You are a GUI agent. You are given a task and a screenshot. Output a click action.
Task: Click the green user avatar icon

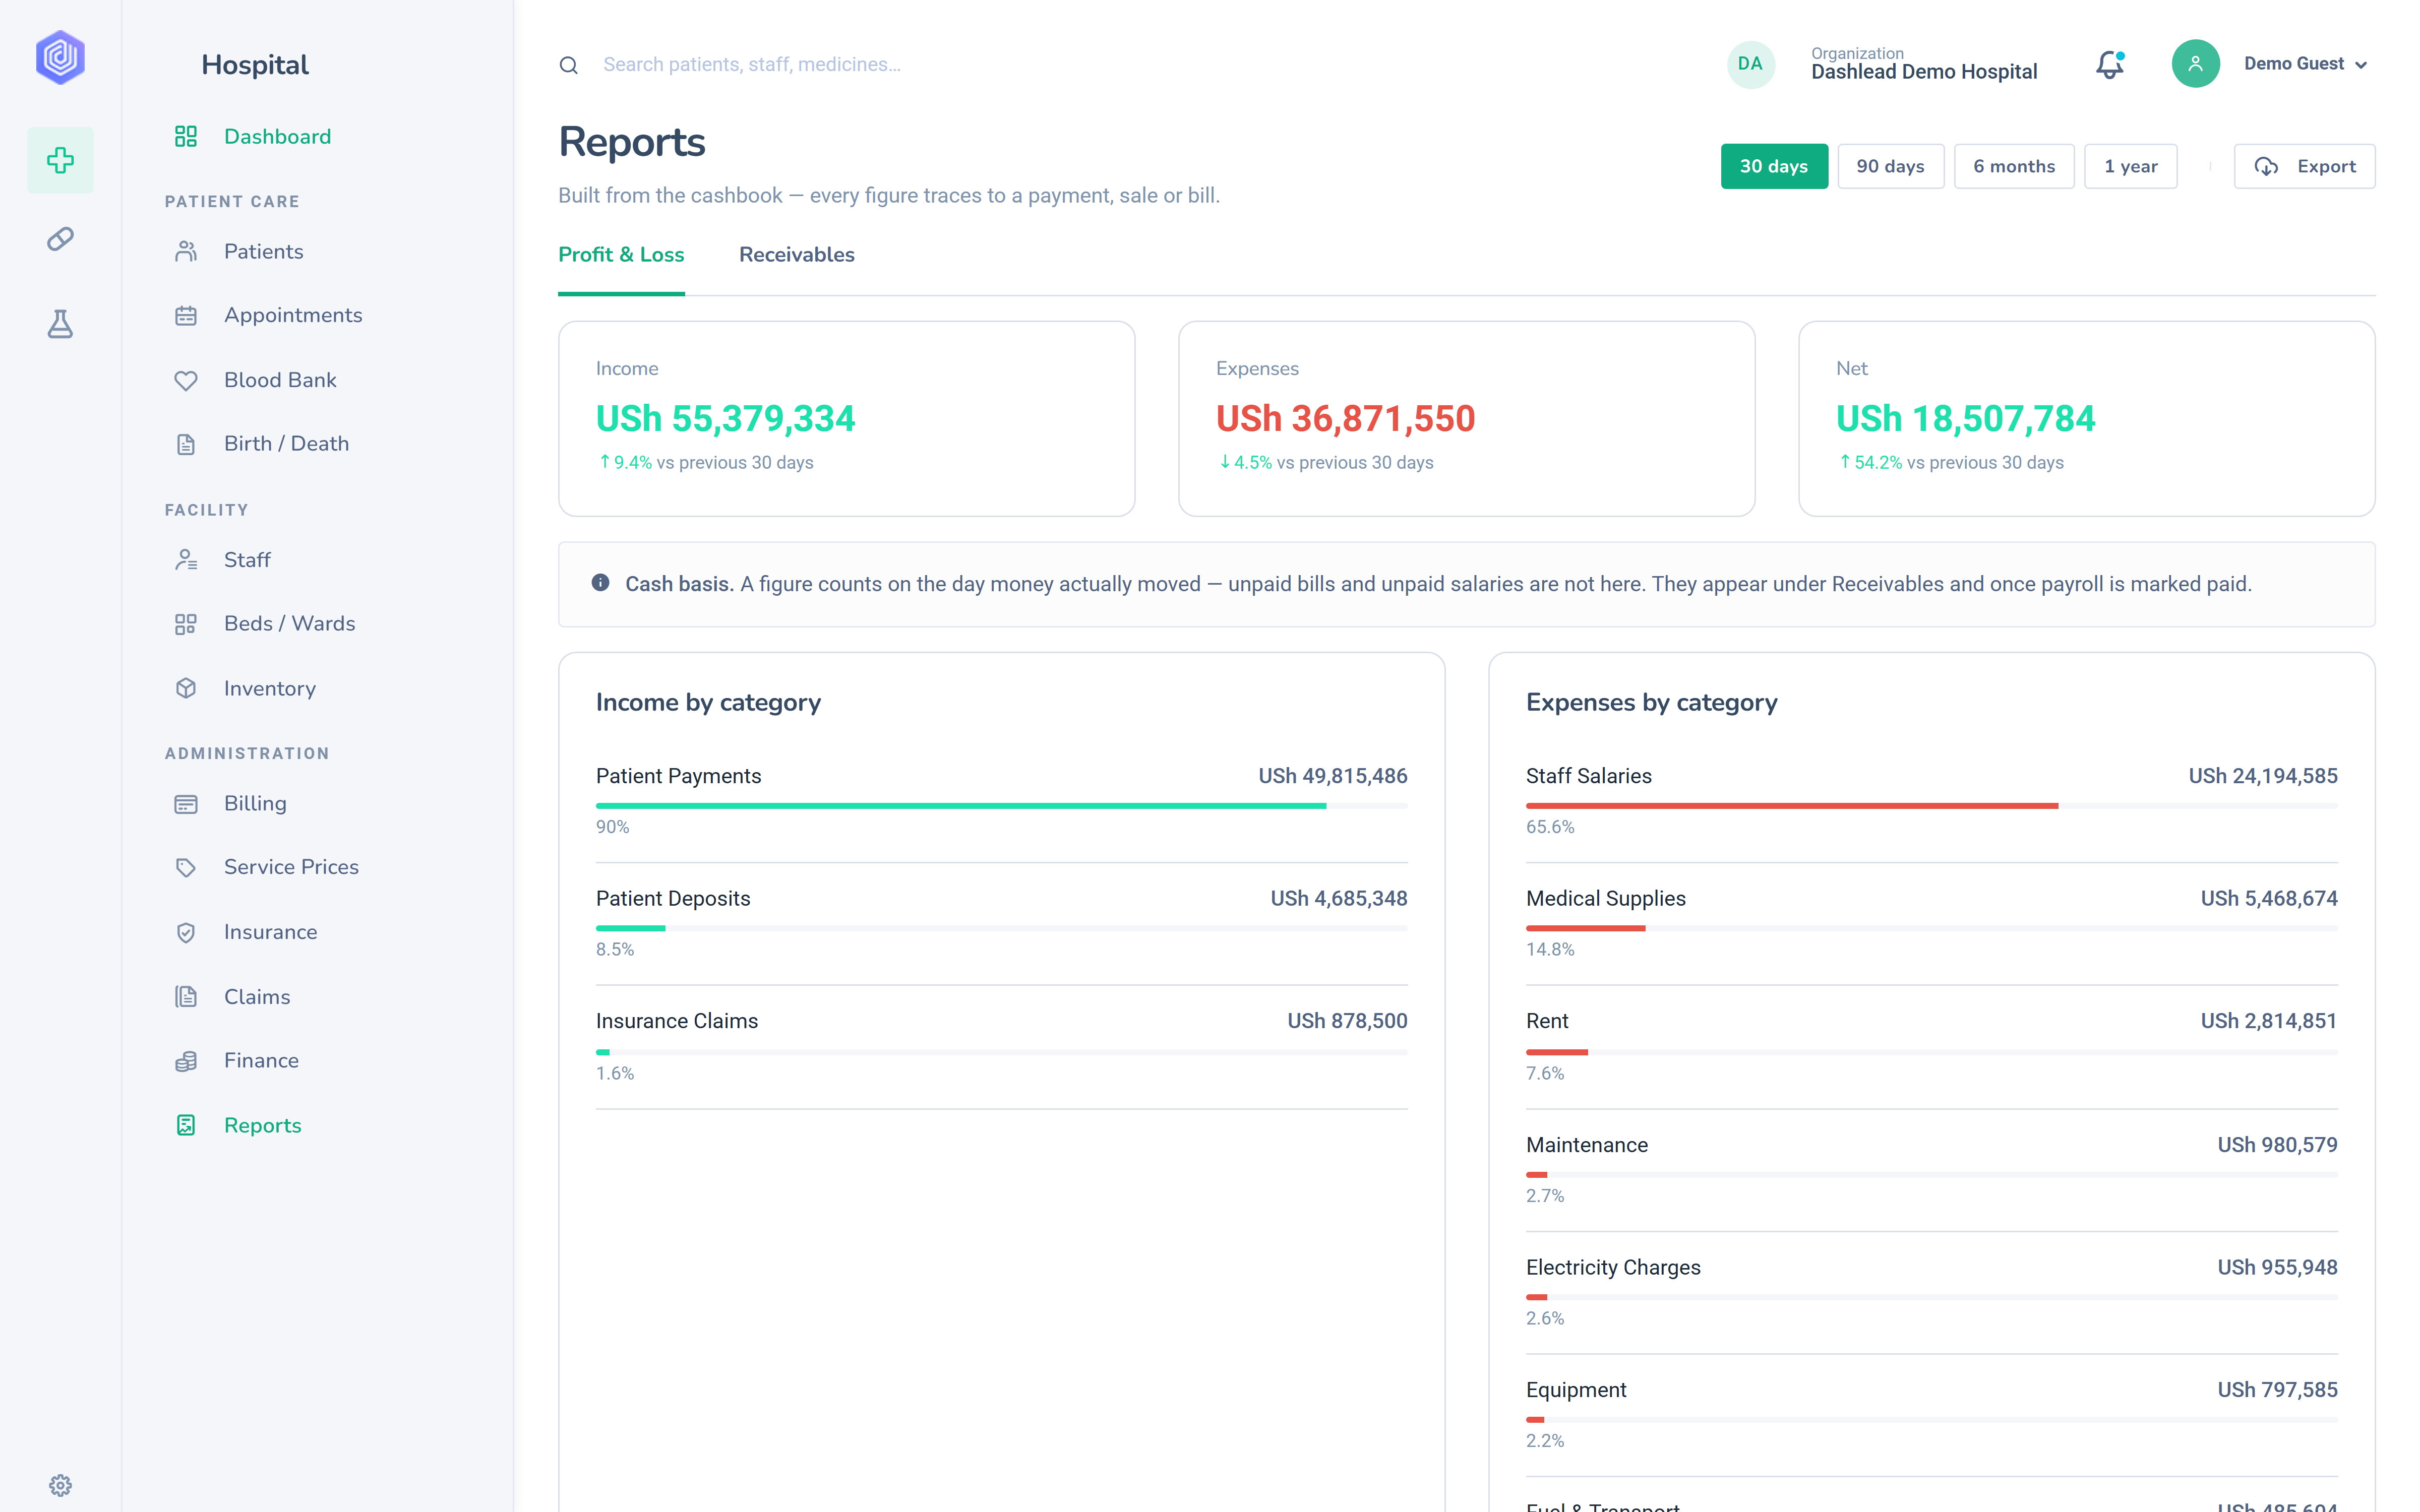(2195, 64)
